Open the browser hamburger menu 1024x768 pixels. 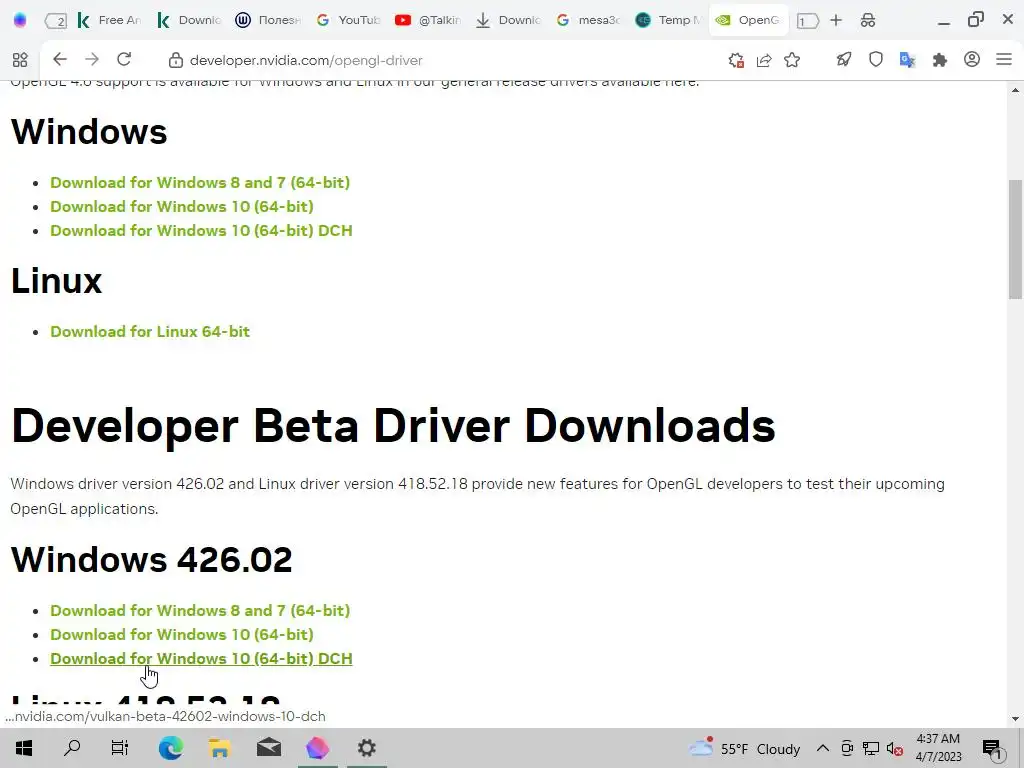[x=1004, y=59]
